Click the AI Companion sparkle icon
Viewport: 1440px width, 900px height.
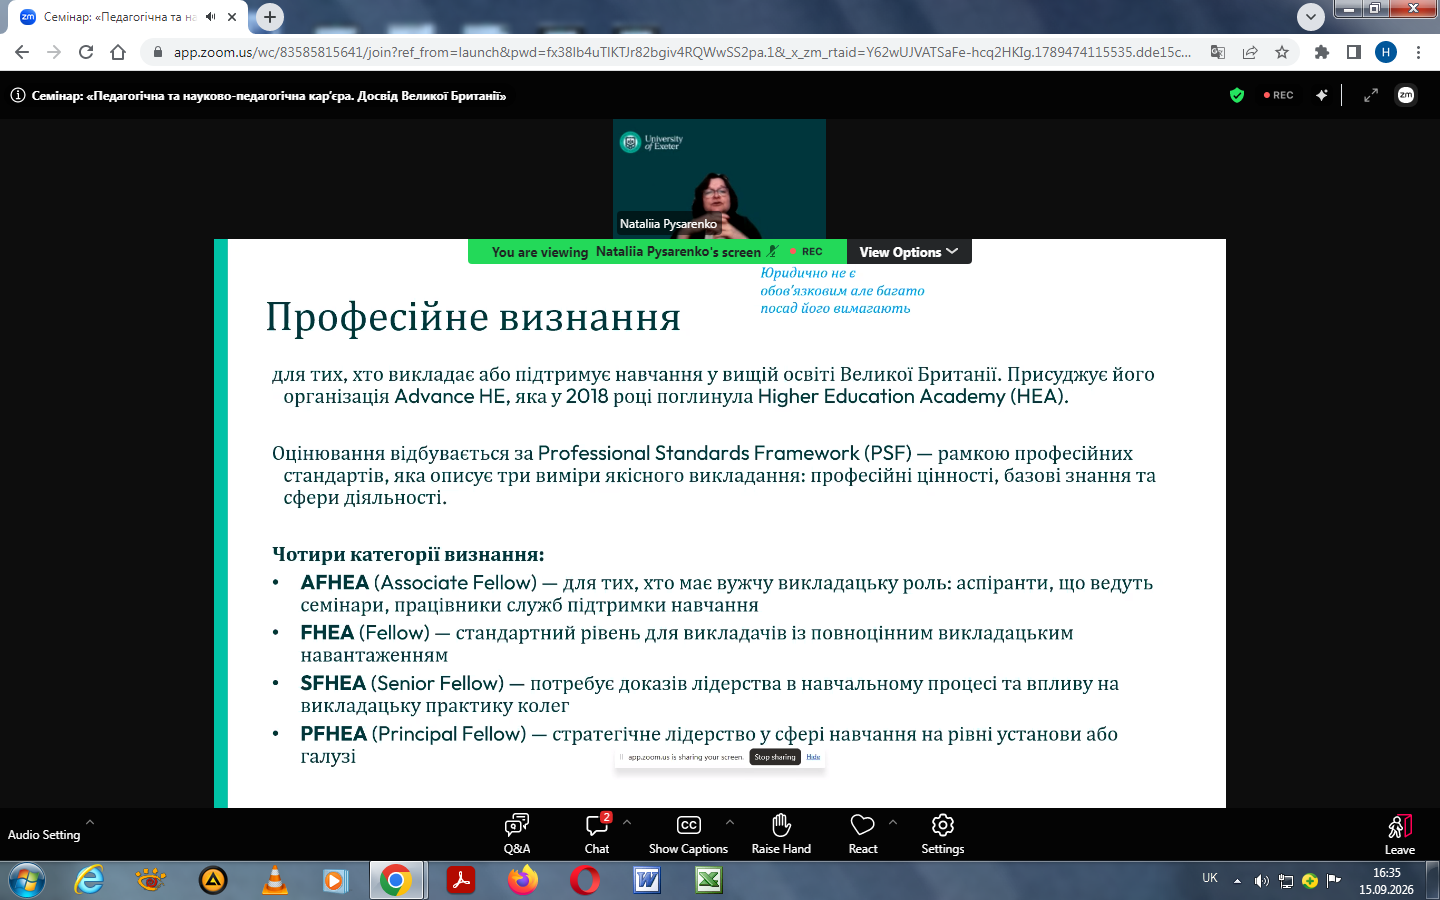1322,95
